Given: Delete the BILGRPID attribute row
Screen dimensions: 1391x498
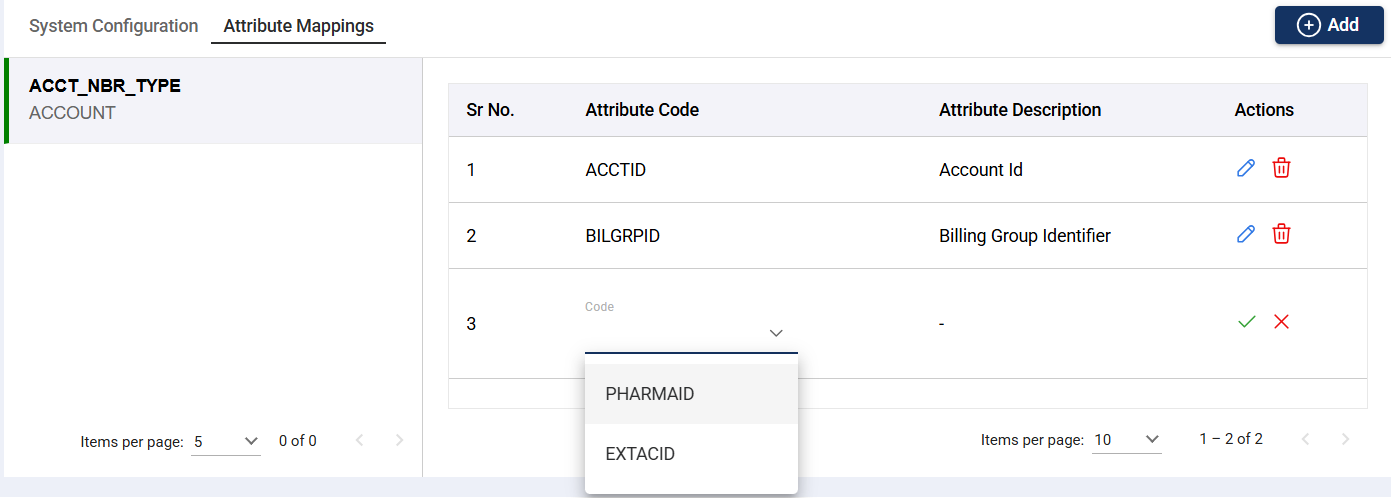Looking at the screenshot, I should point(1281,235).
